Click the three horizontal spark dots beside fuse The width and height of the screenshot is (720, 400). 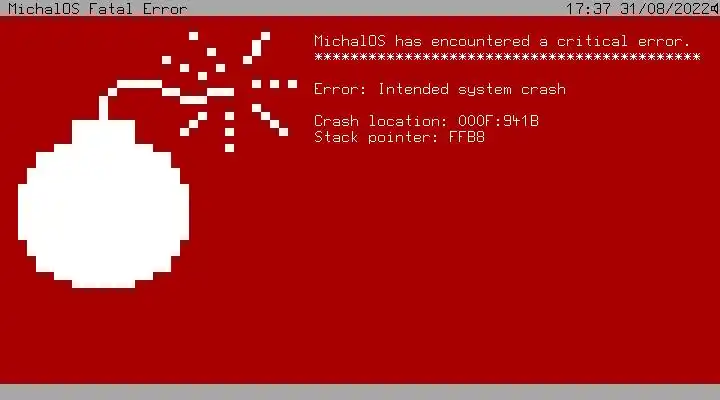274,84
